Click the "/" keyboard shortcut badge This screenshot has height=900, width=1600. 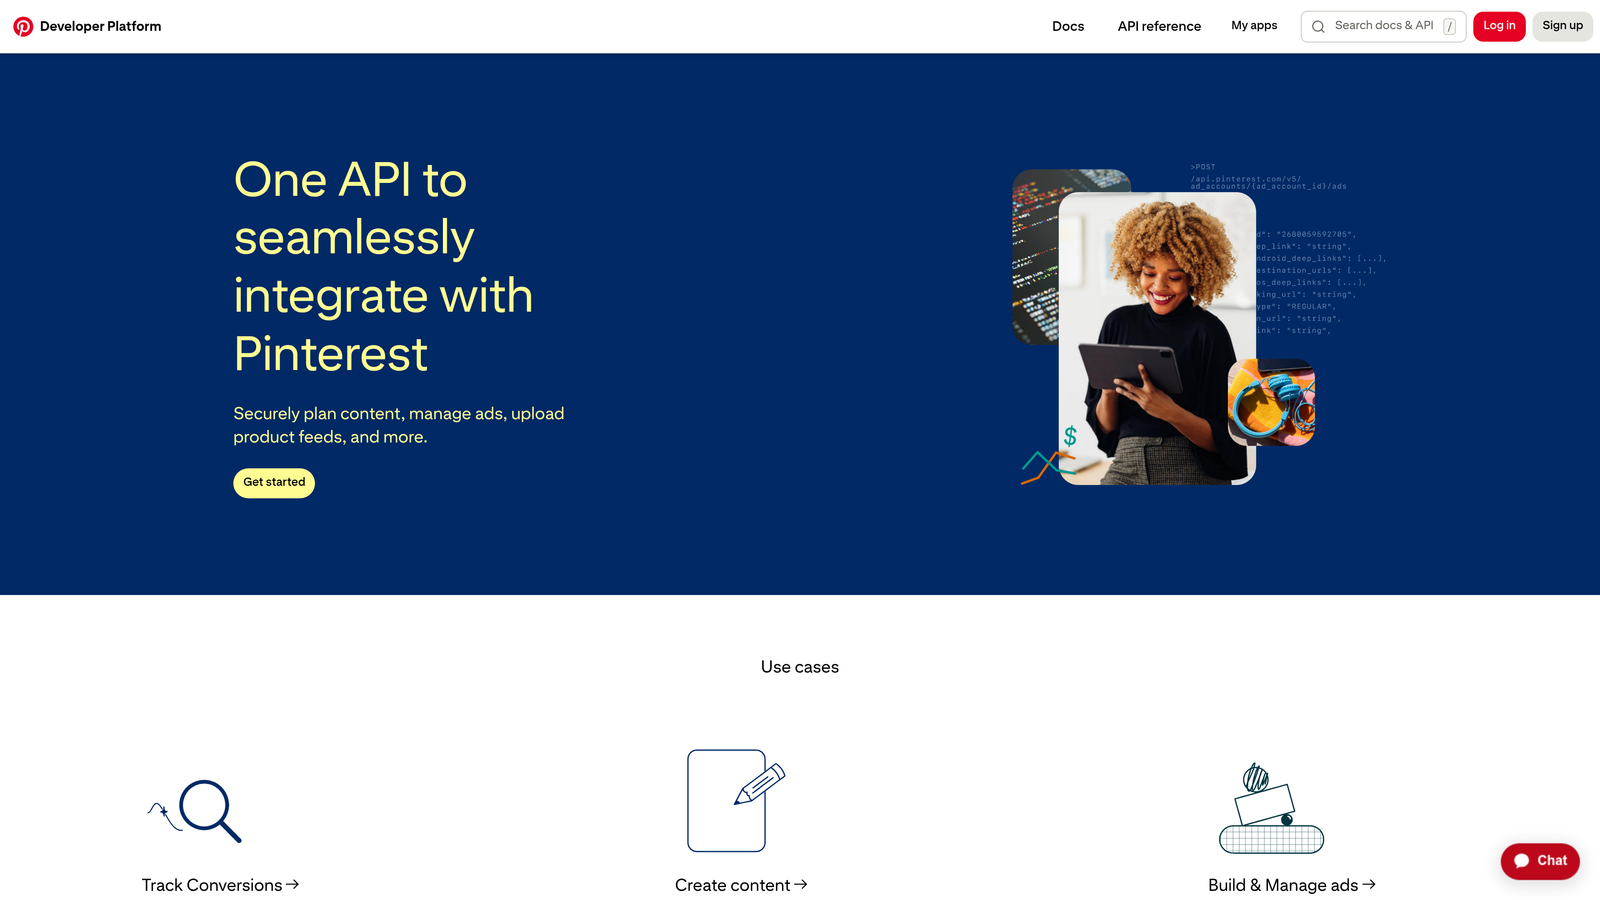(x=1449, y=26)
